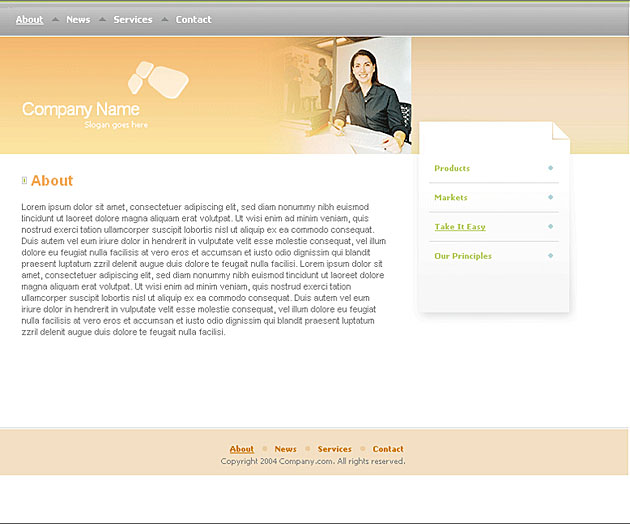The image size is (630, 524).
Task: Open the Services link in the footer
Action: point(335,449)
